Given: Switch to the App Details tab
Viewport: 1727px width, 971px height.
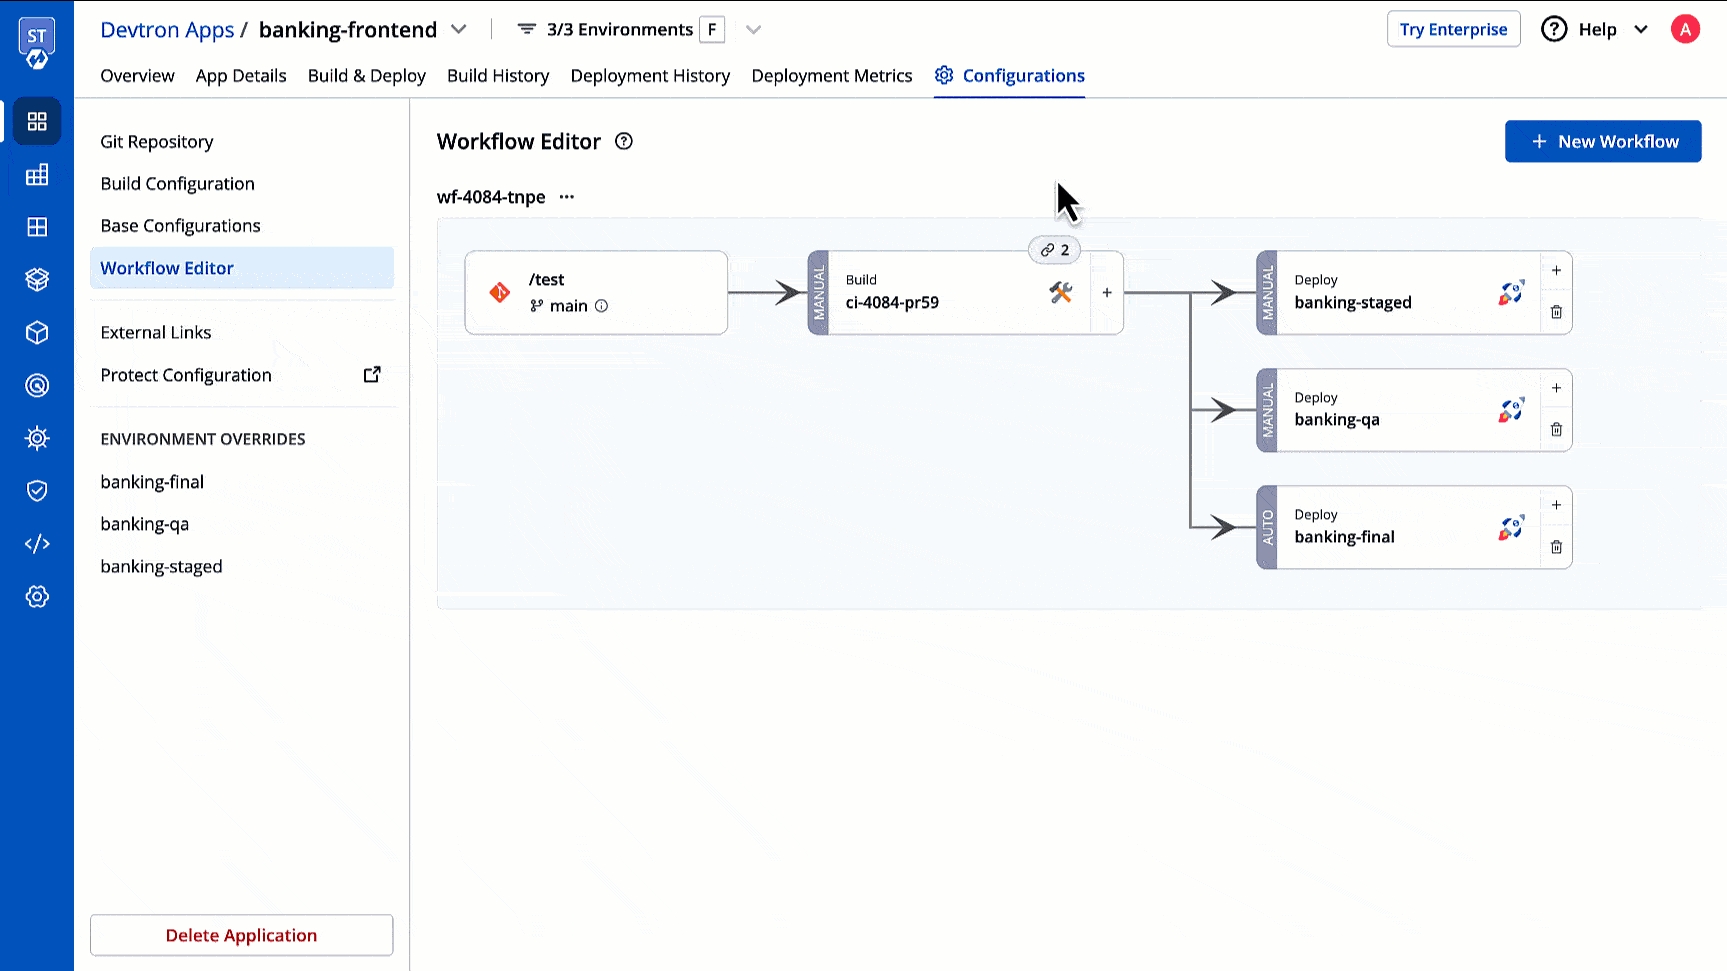Looking at the screenshot, I should [x=241, y=76].
